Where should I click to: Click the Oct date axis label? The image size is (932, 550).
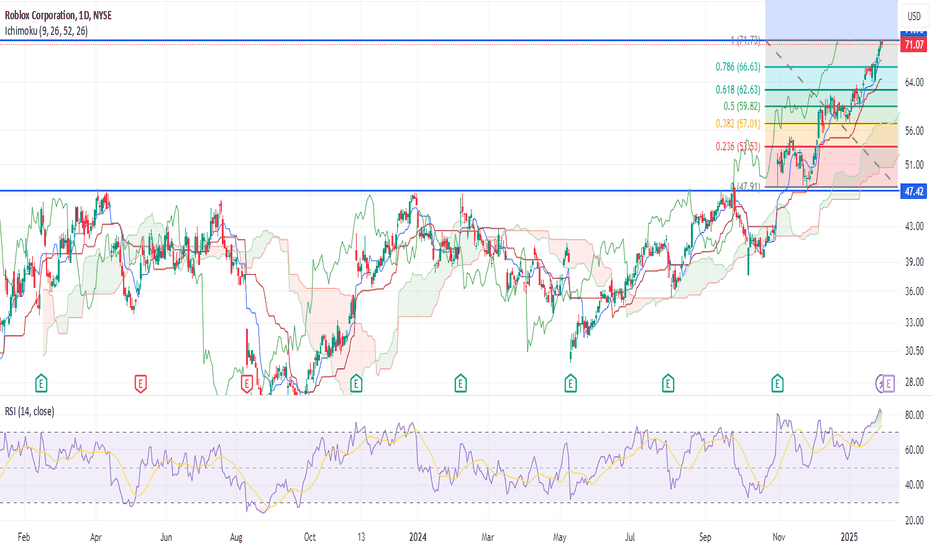coord(310,537)
